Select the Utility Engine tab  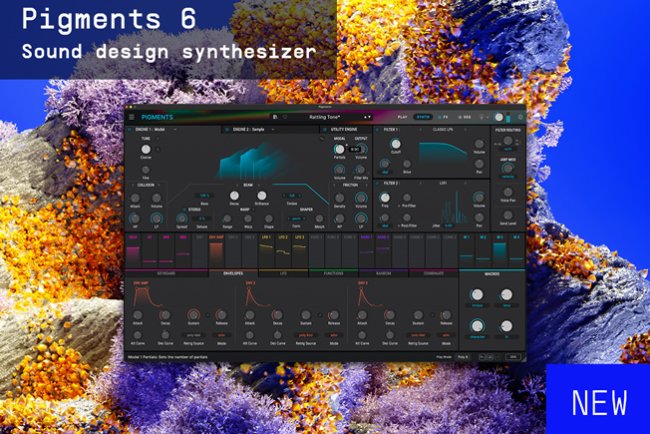click(344, 130)
